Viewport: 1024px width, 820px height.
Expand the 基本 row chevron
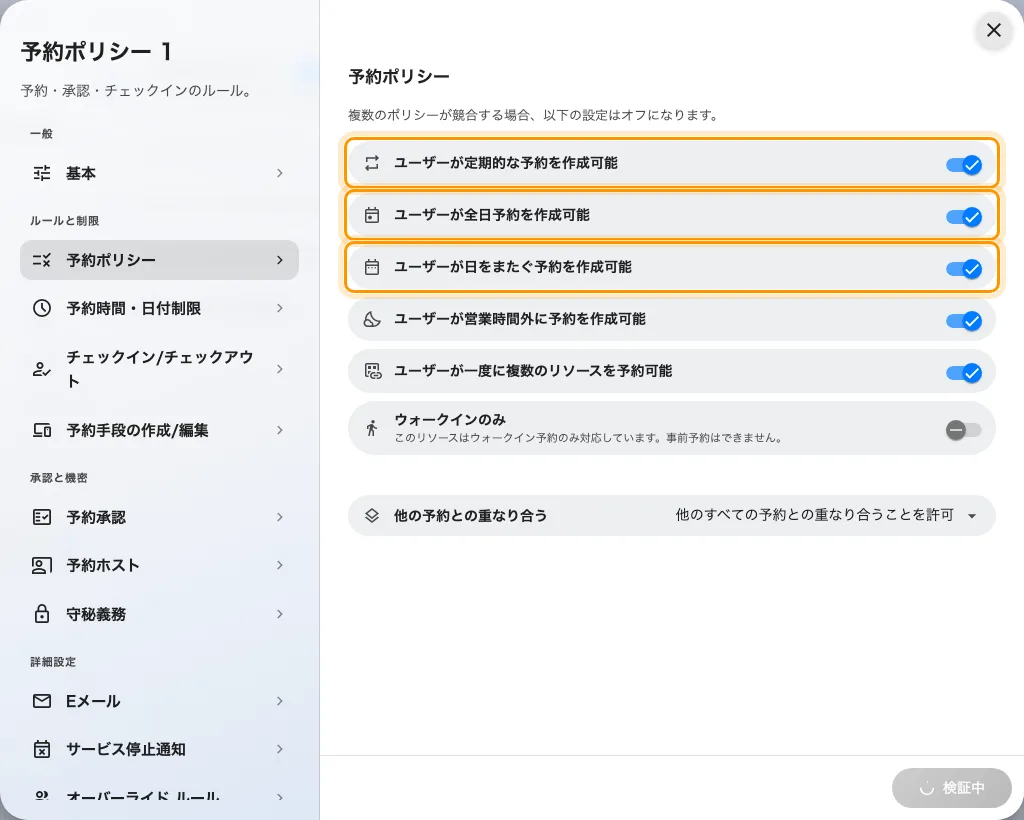click(x=280, y=173)
